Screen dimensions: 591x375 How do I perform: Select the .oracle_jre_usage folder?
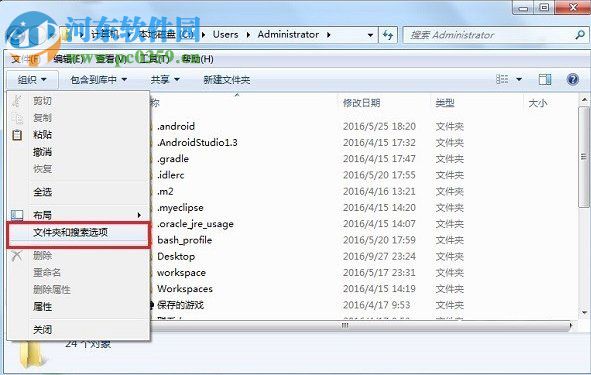click(x=195, y=224)
